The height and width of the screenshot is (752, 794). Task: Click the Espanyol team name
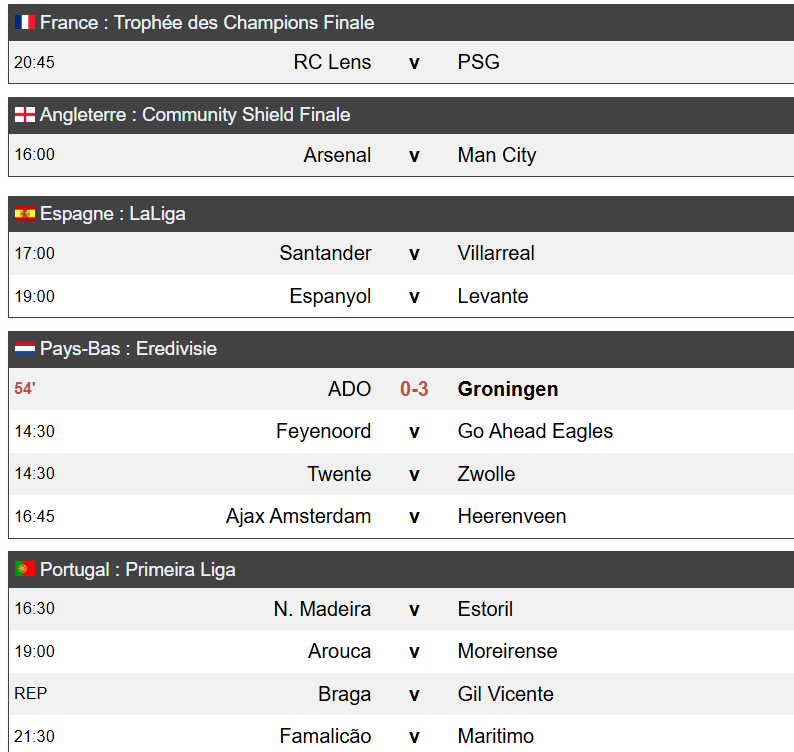point(330,296)
